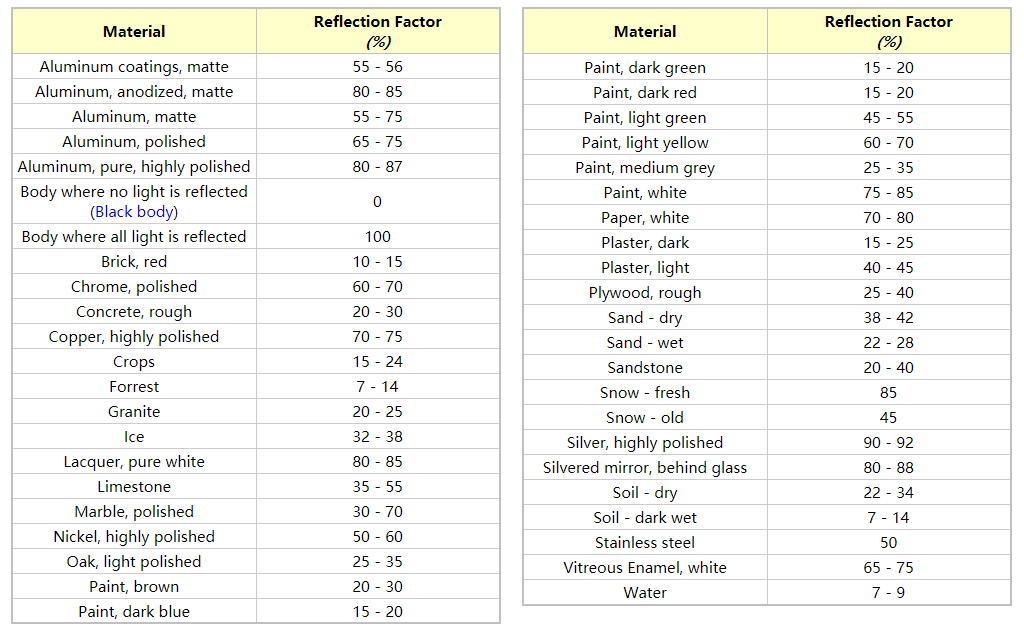Click the 32 - 38 value for Ice
Screen dimensions: 1024x633
point(377,437)
